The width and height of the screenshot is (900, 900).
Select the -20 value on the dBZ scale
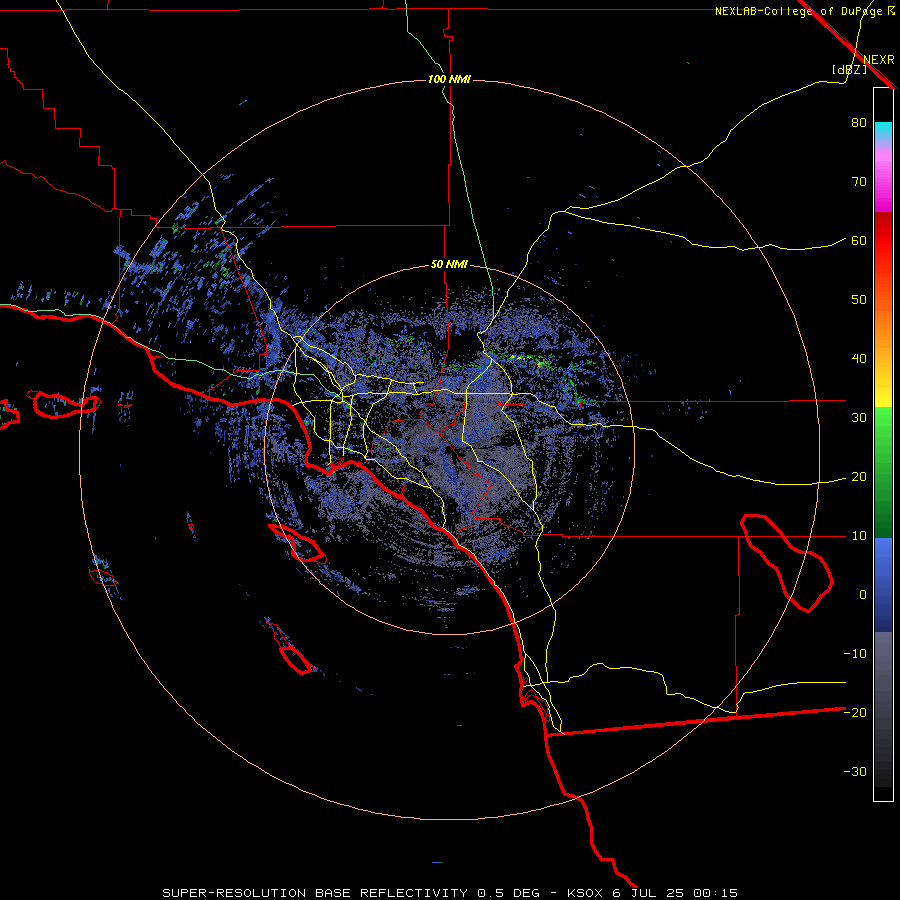855,712
